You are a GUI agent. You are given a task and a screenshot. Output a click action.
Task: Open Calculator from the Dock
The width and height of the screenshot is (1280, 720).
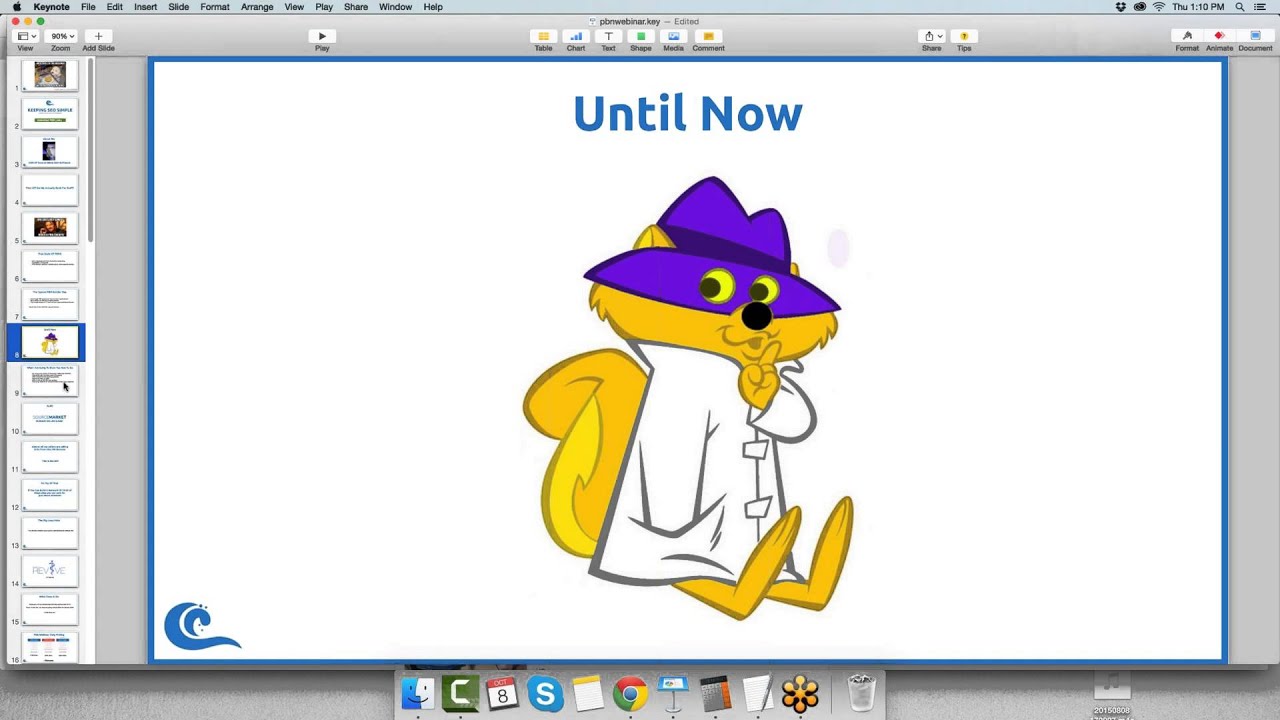pos(715,693)
